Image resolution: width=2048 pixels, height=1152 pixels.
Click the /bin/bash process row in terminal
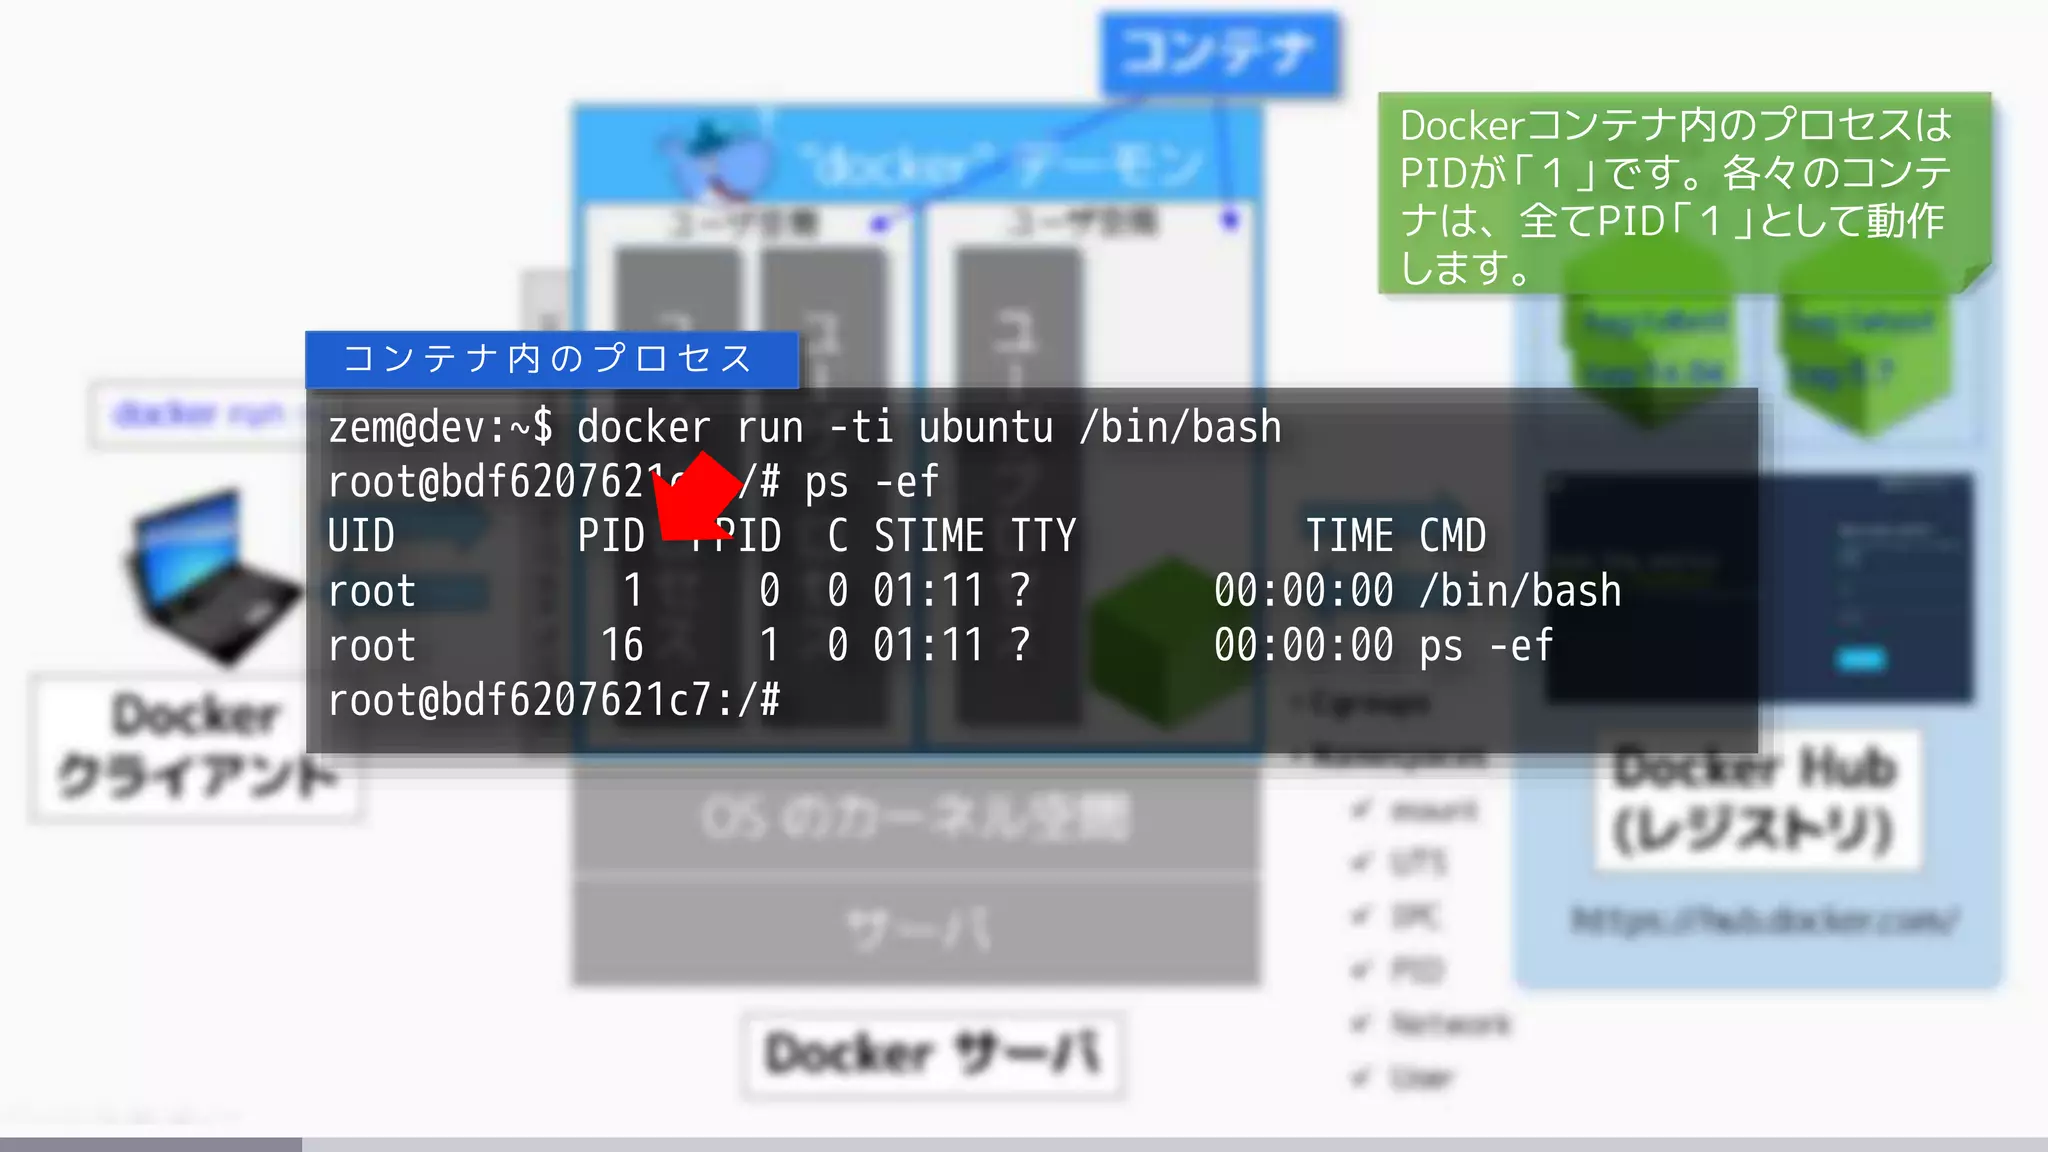click(974, 591)
